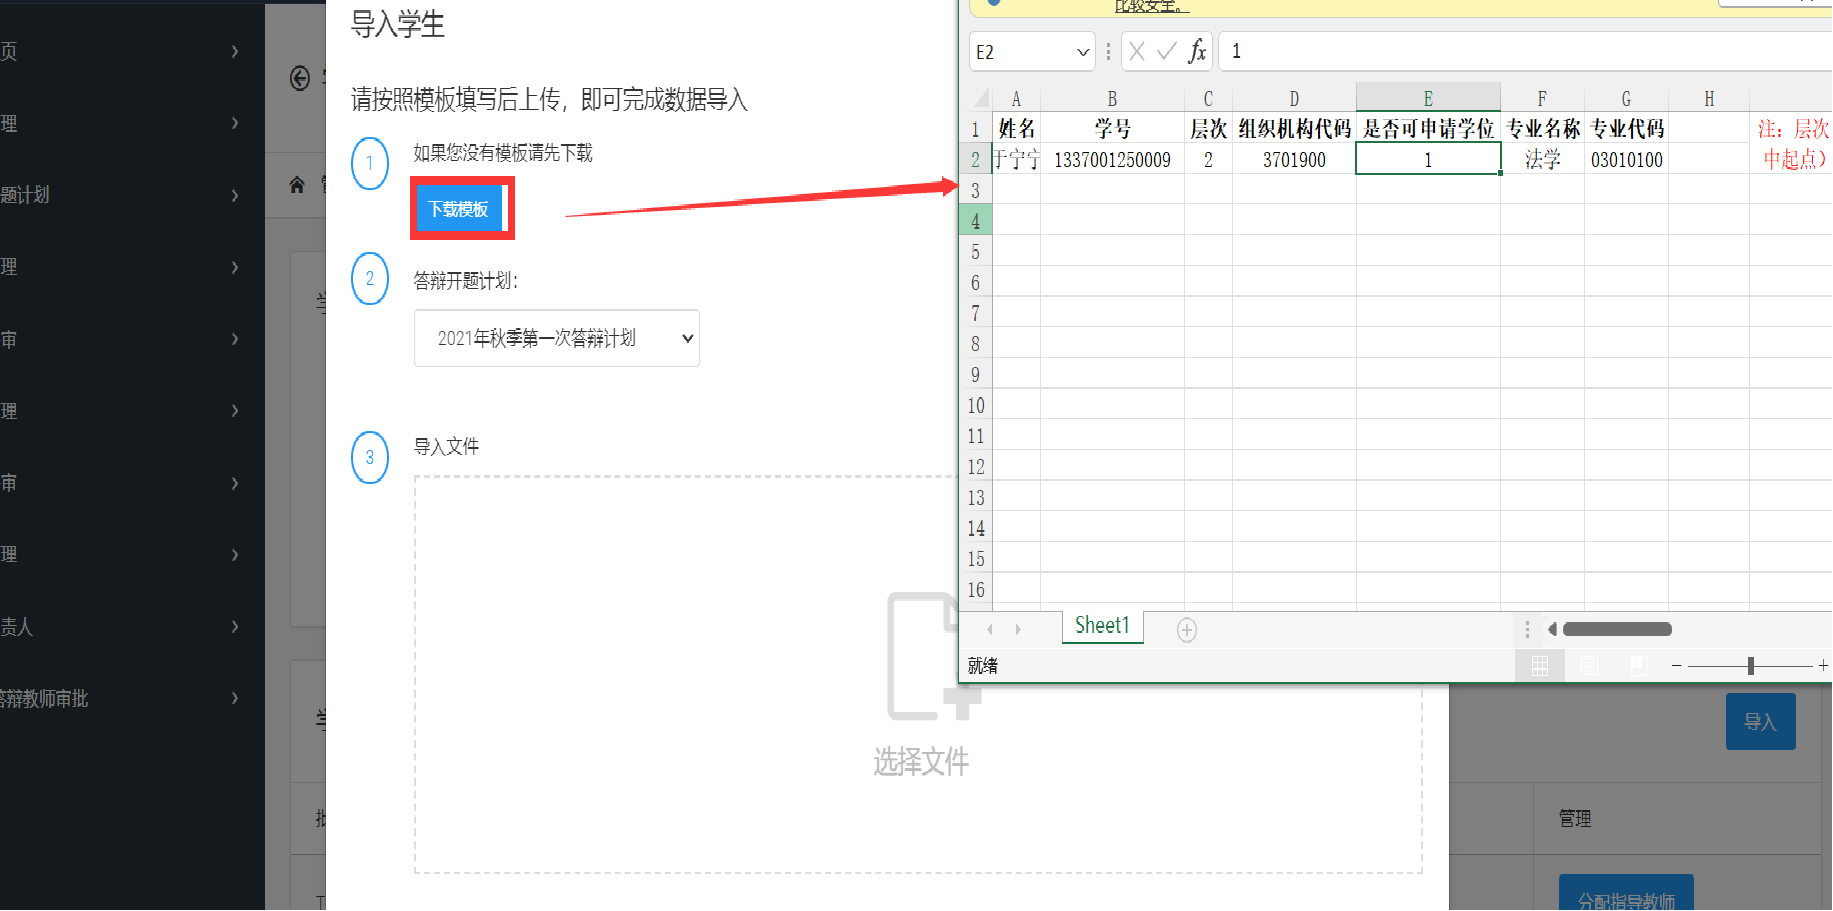1833x911 pixels.
Task: Switch to Page Layout view icon
Action: (x=1589, y=665)
